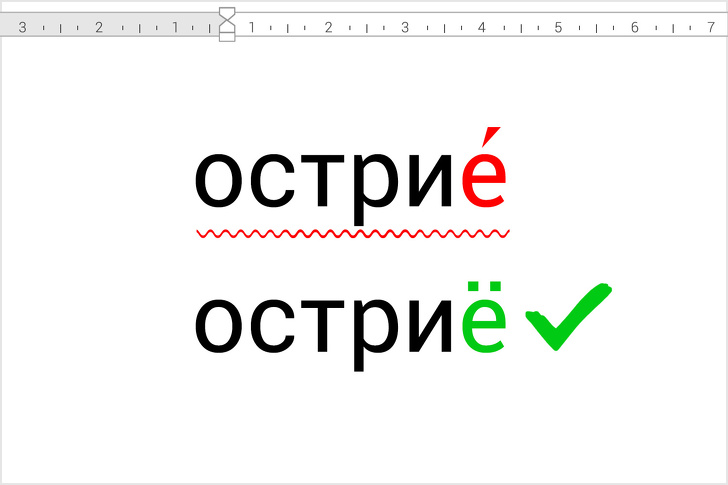
Task: Click the red letter é with acute accent
Action: point(484,177)
